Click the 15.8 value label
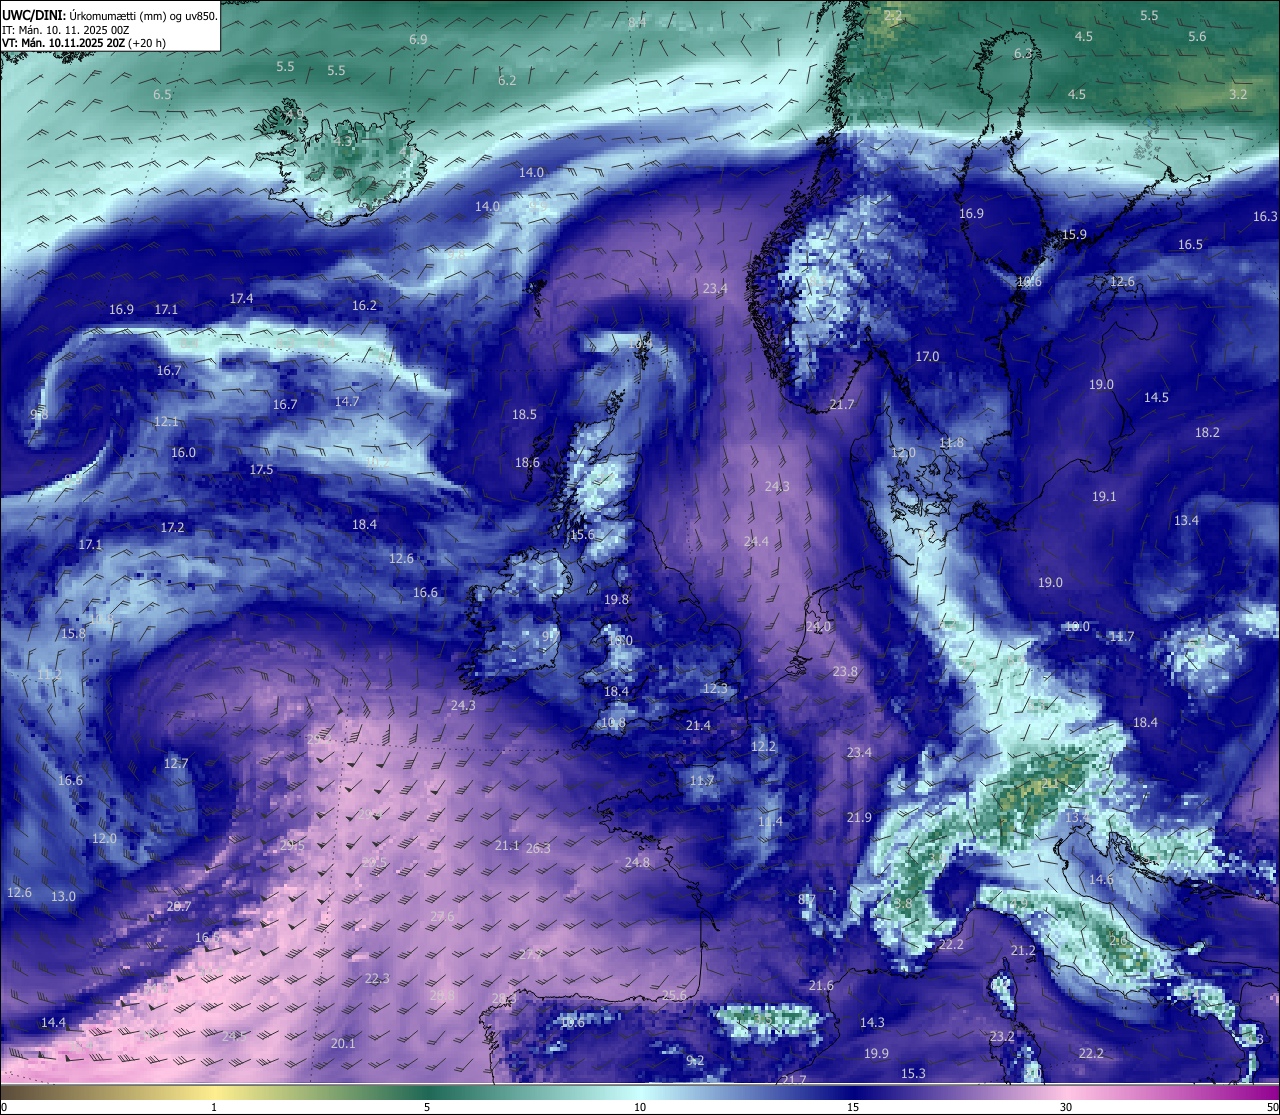1280x1115 pixels. point(73,633)
